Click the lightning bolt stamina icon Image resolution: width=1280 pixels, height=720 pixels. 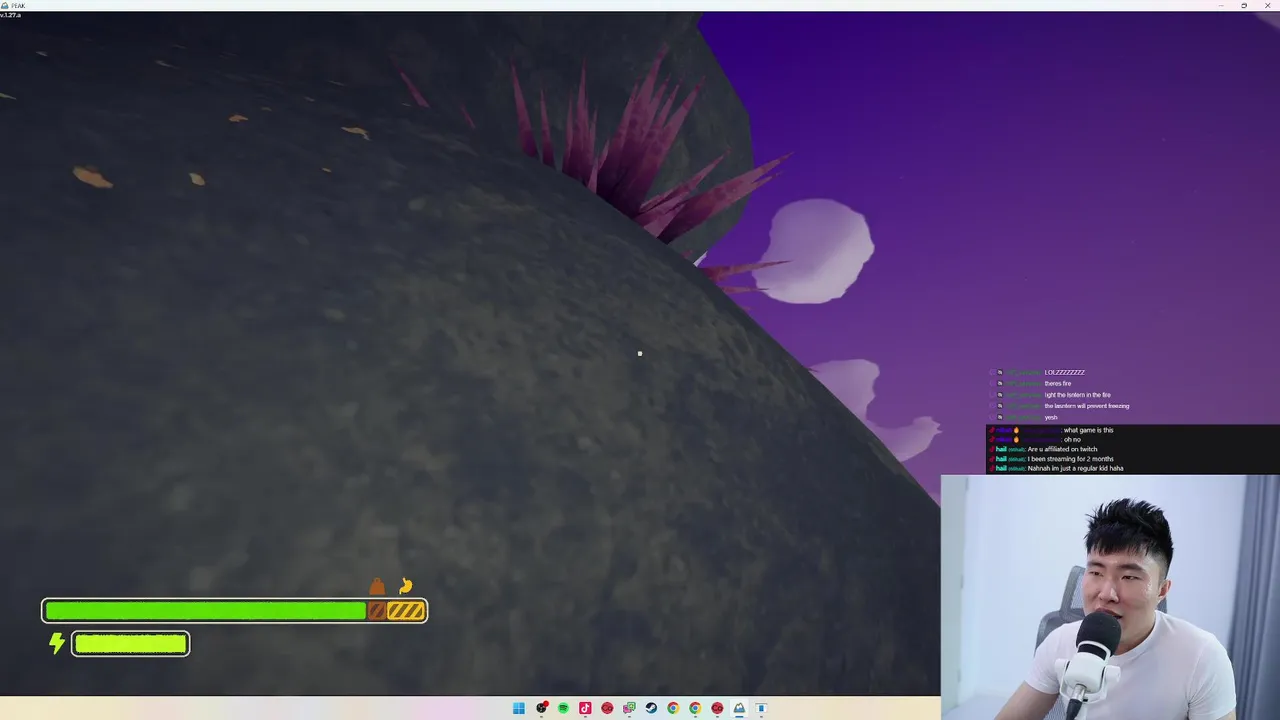click(57, 643)
